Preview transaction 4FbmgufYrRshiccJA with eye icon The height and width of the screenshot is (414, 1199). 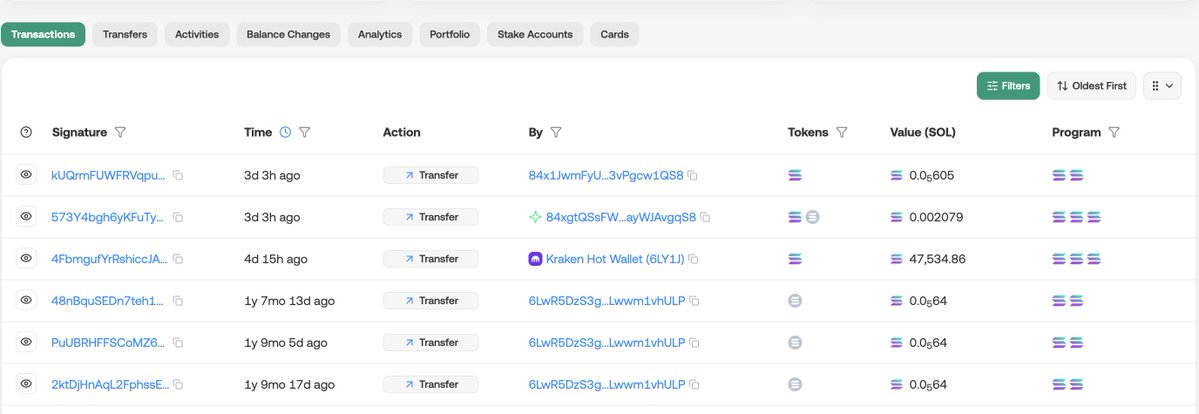26,259
